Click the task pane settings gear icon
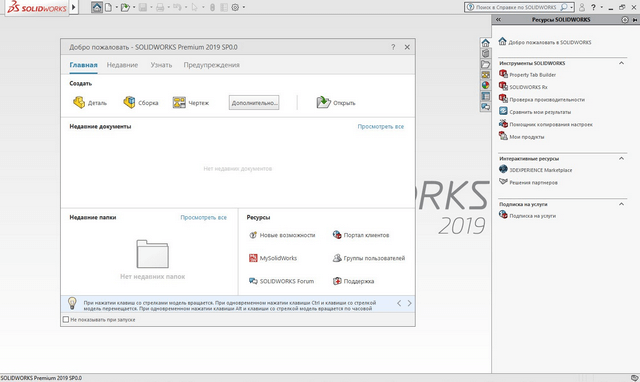The height and width of the screenshot is (382, 640). pos(625,20)
